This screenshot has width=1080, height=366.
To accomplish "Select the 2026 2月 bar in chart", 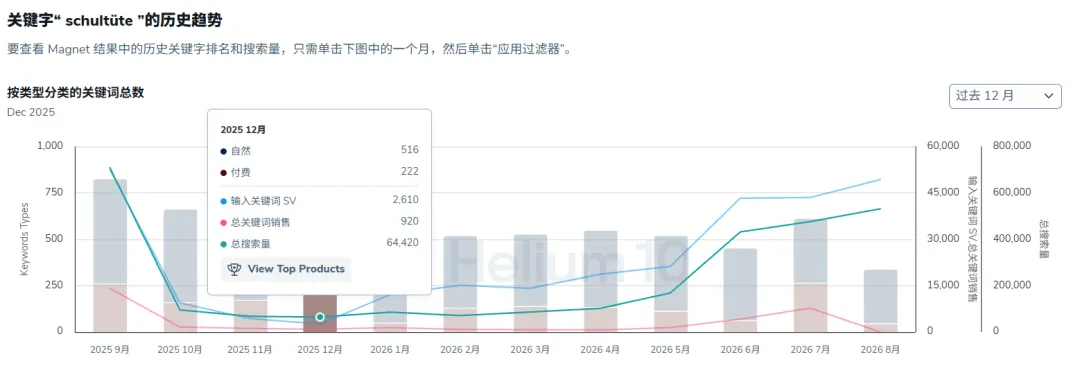I will coord(461,284).
